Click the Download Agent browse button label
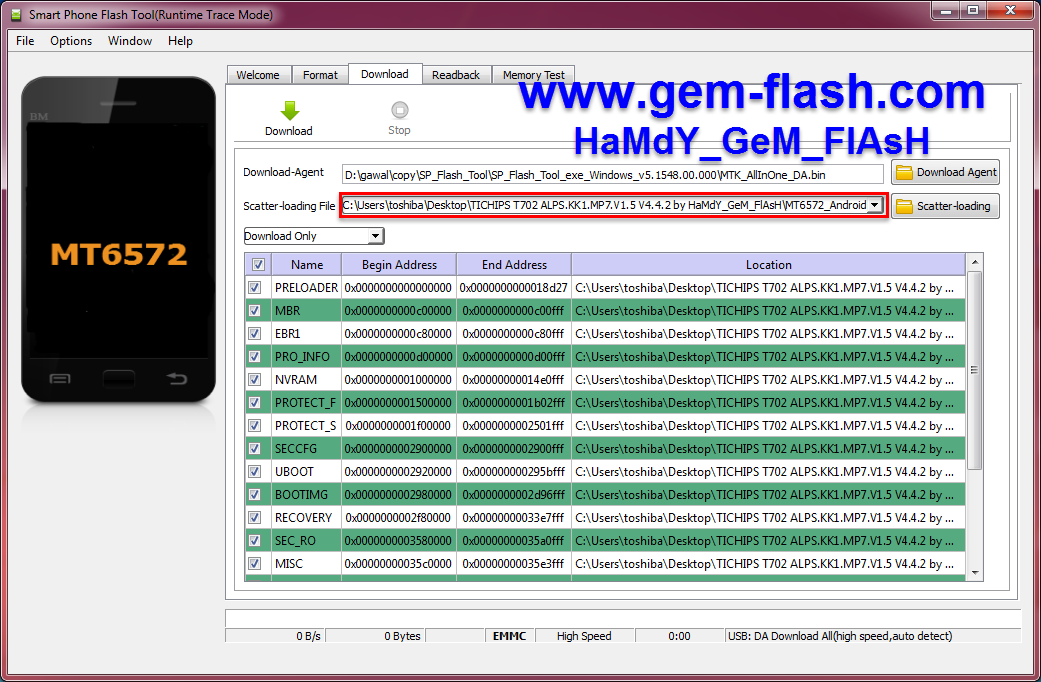 [x=957, y=173]
